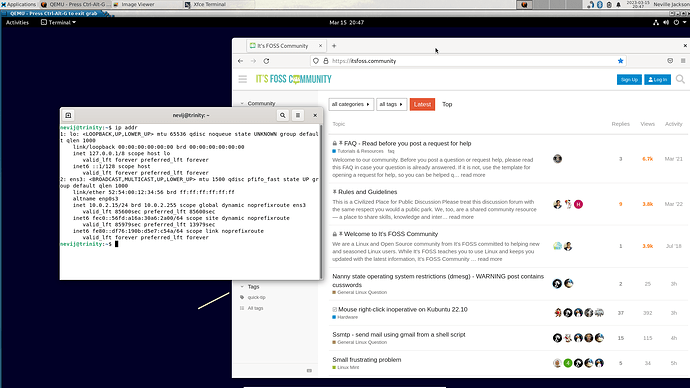
Task: Click the browser back arrow
Action: [240, 61]
